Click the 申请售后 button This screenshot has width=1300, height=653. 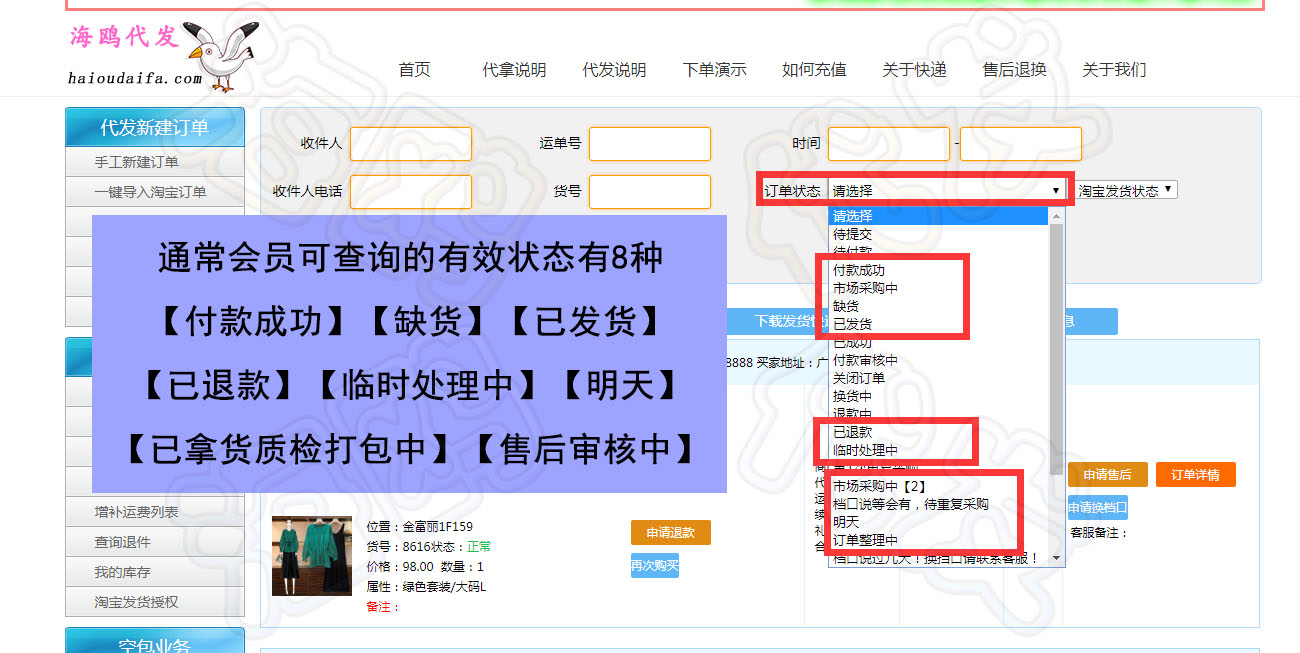(x=1106, y=475)
